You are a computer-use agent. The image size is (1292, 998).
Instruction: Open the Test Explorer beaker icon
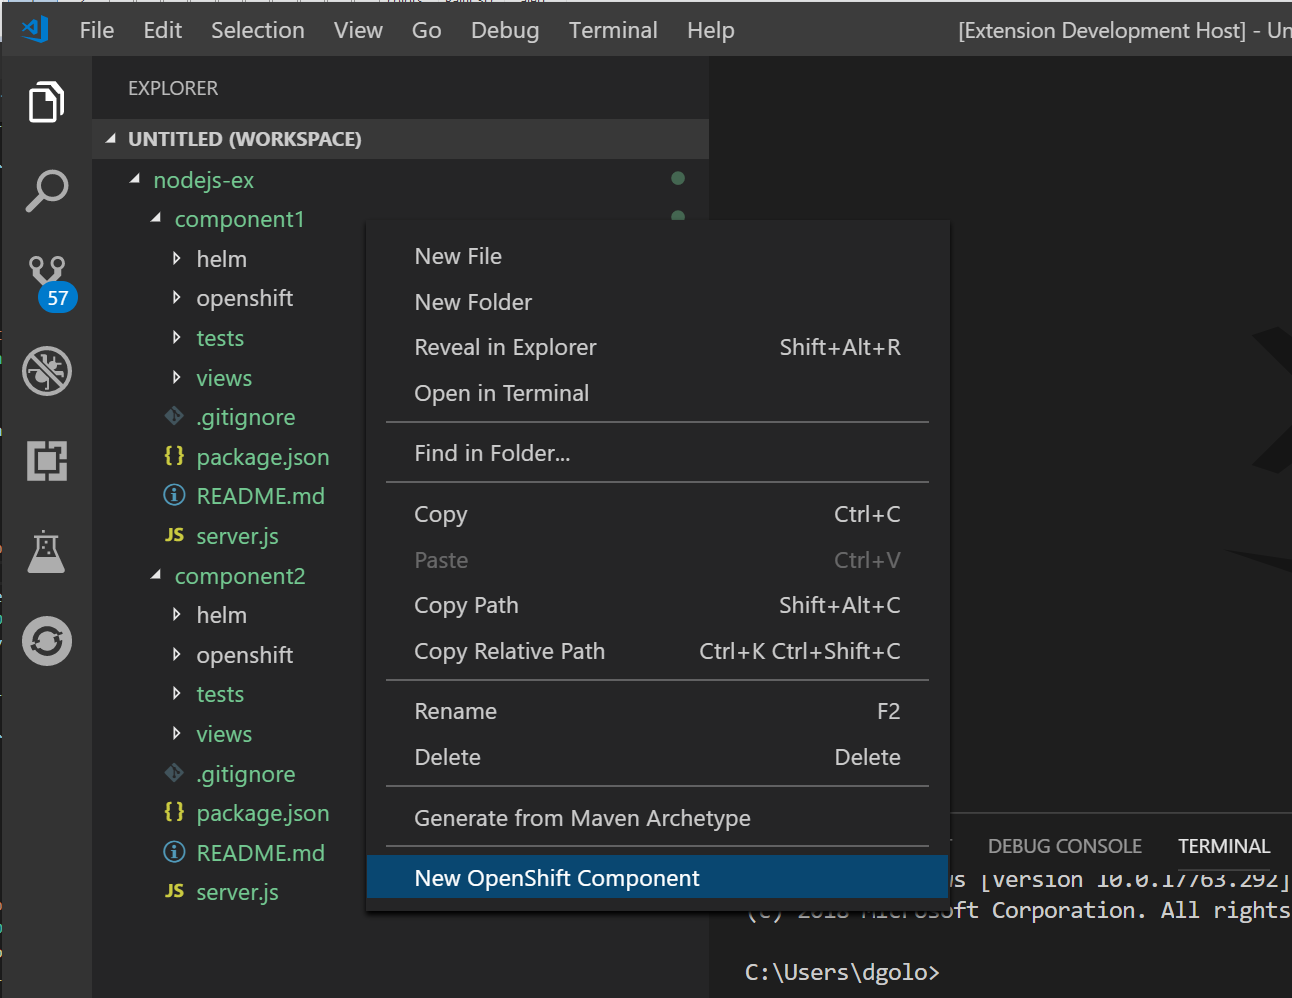[46, 551]
